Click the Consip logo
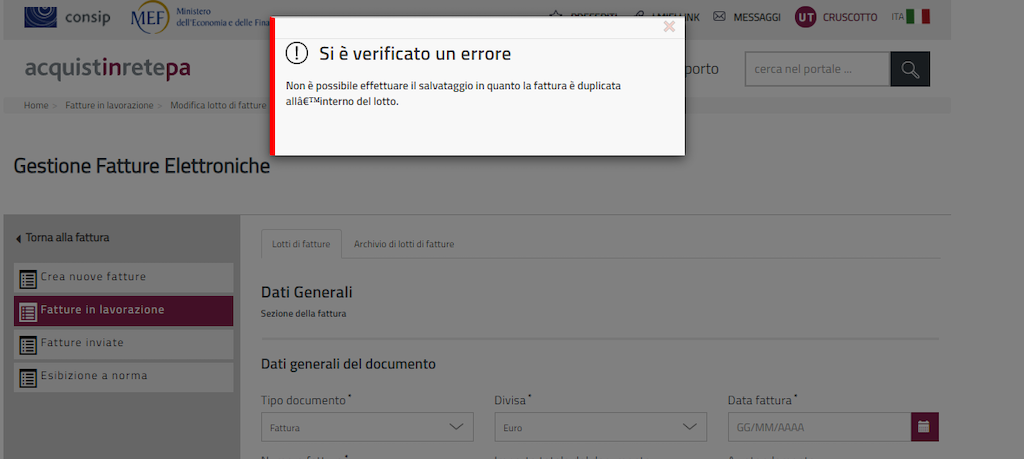The image size is (1024, 459). click(x=68, y=16)
